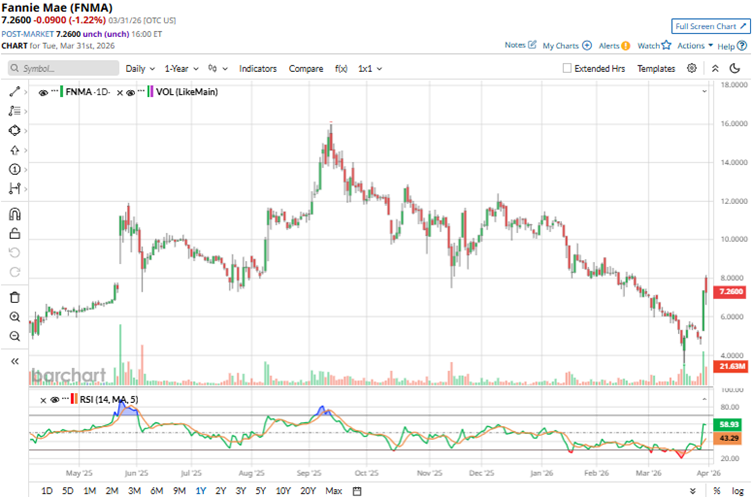Click the 7.2600 last price label

point(729,292)
